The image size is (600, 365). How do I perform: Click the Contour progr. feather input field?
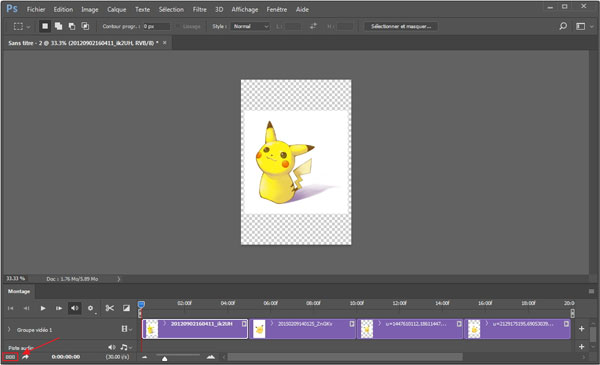[156, 26]
